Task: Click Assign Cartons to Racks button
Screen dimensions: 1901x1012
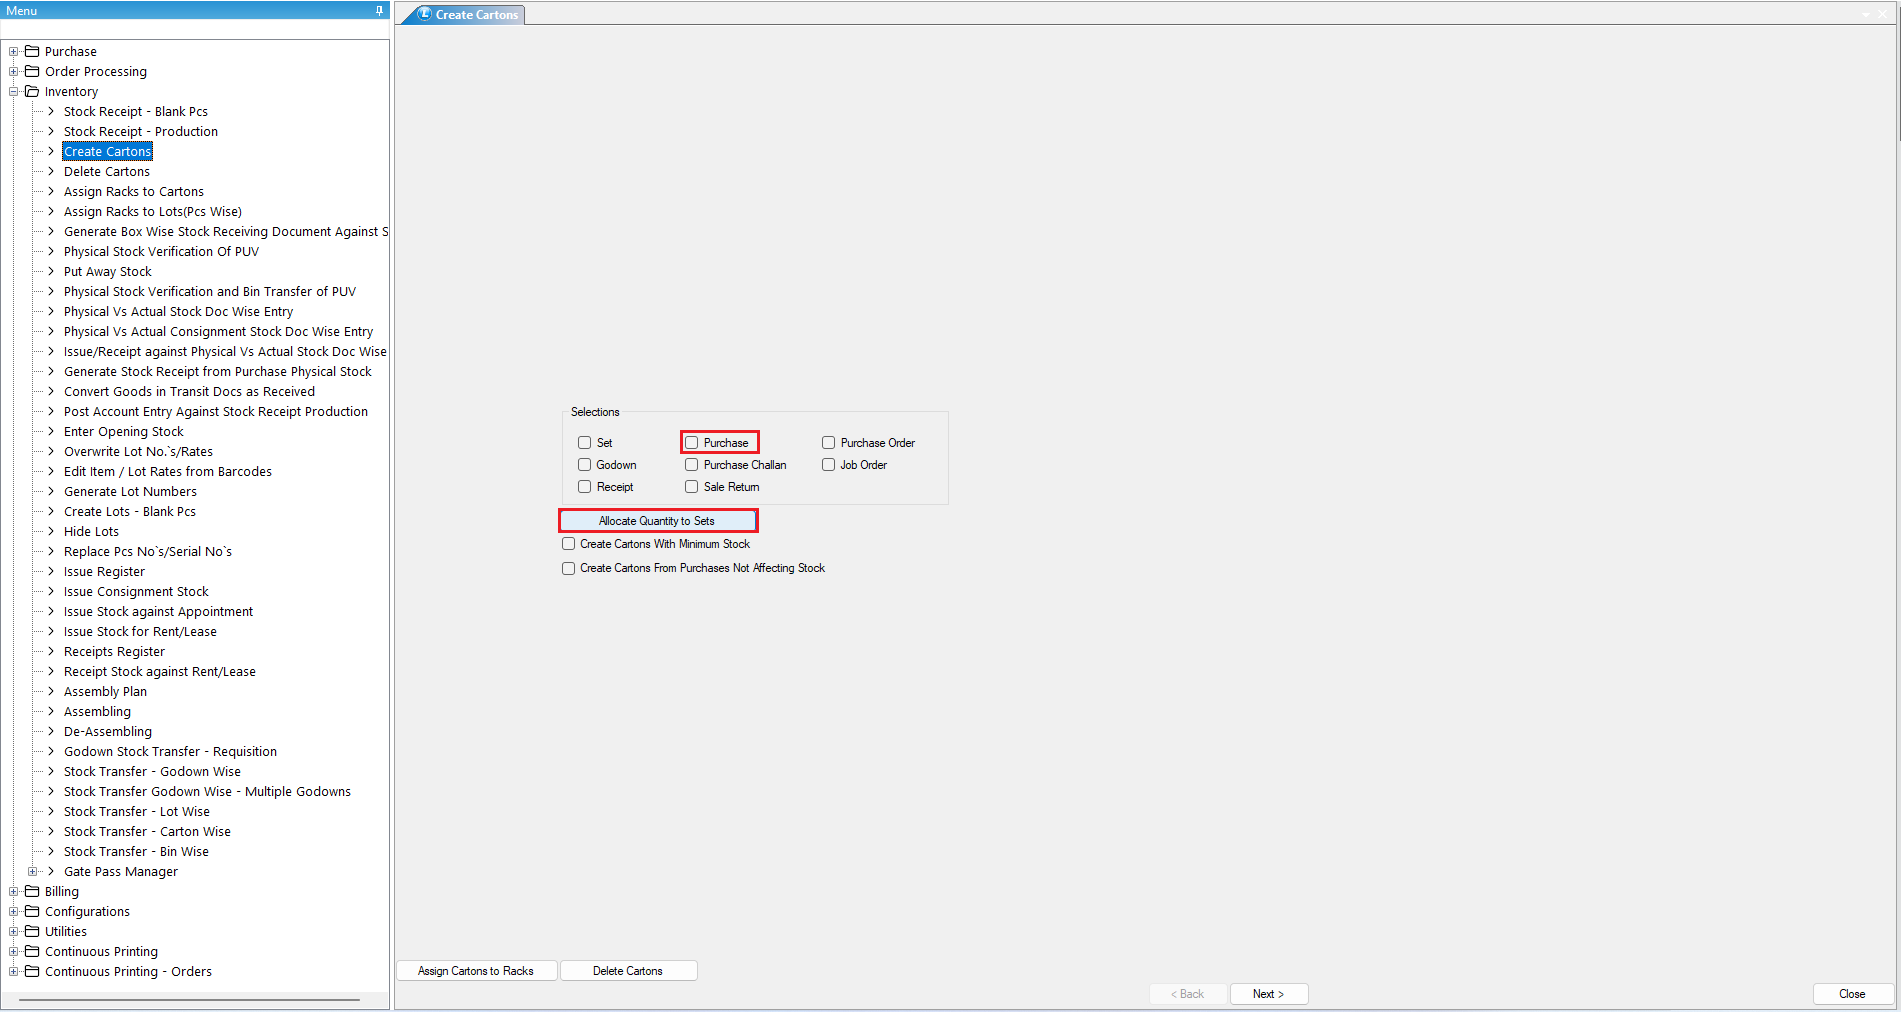Action: tap(476, 971)
